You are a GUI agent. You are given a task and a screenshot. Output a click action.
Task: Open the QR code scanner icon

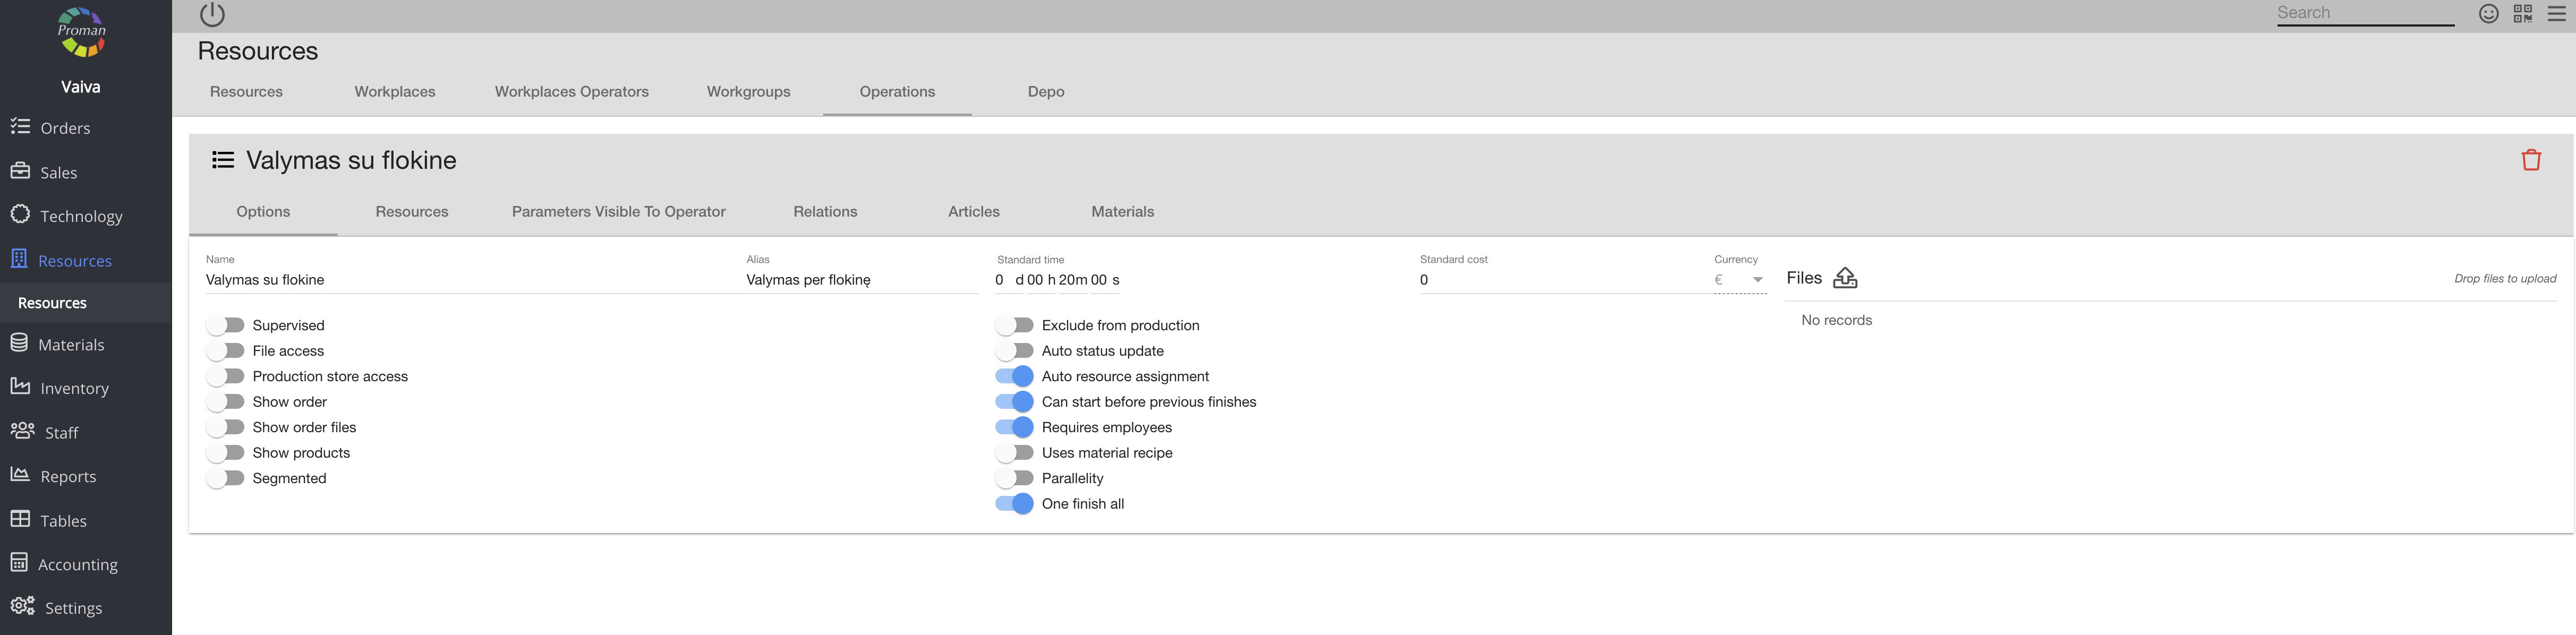pyautogui.click(x=2522, y=14)
